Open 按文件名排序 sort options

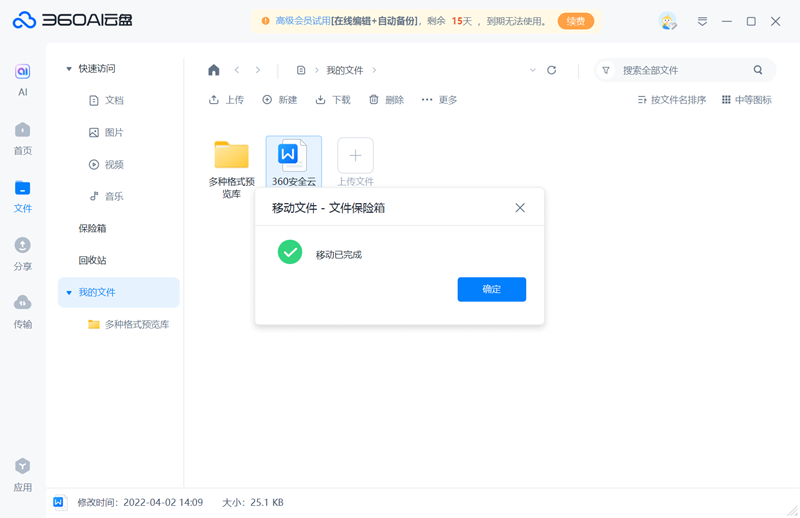672,100
